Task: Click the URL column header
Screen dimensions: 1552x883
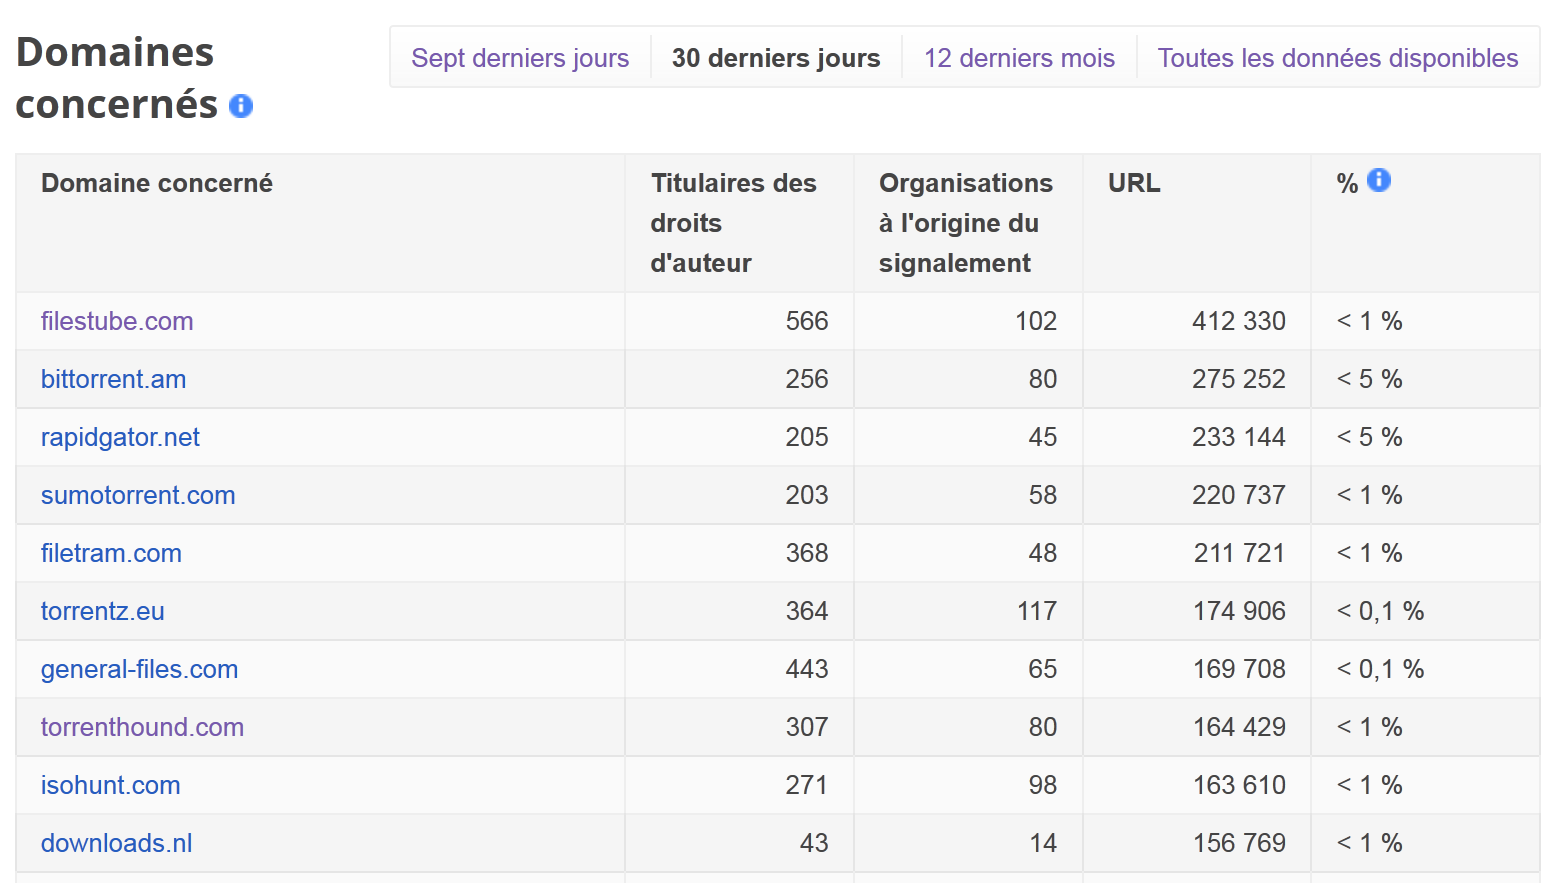Action: (1134, 183)
